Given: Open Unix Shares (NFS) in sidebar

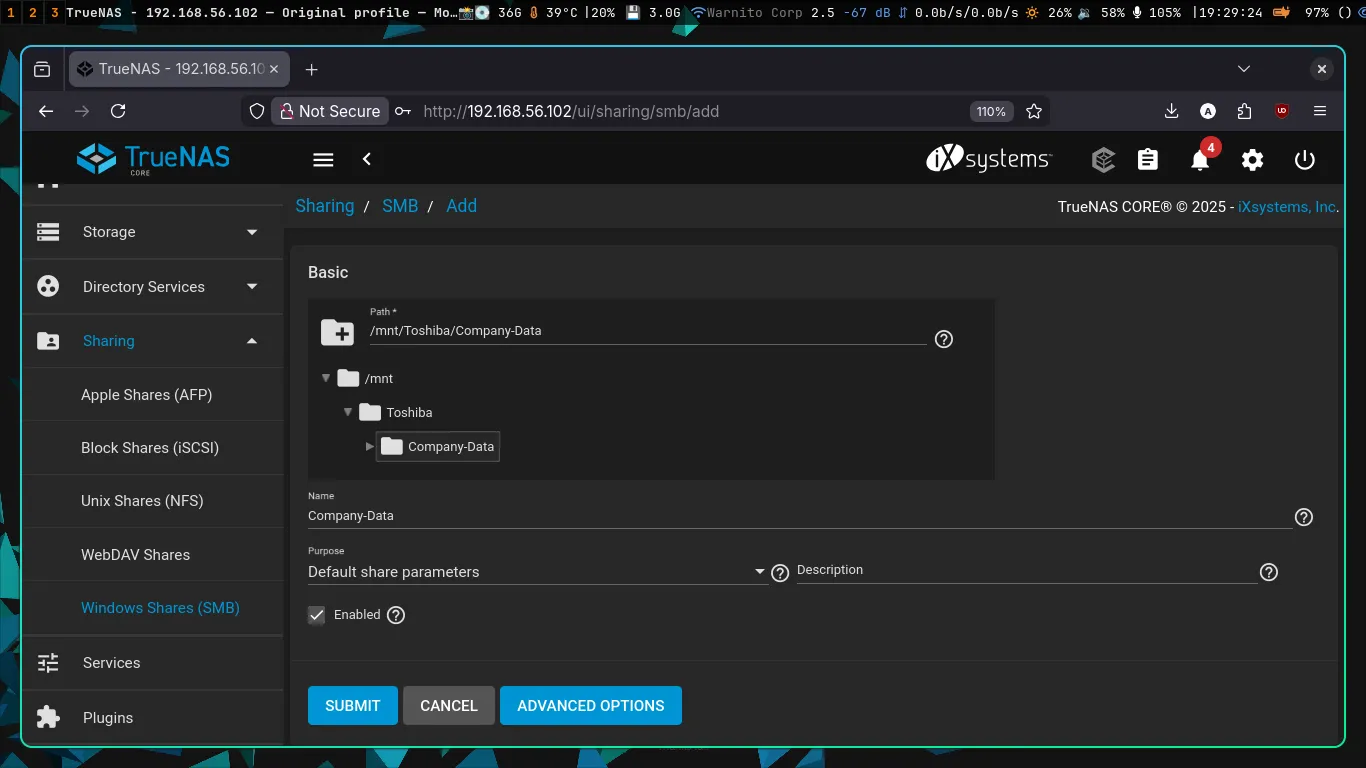Looking at the screenshot, I should (x=142, y=501).
